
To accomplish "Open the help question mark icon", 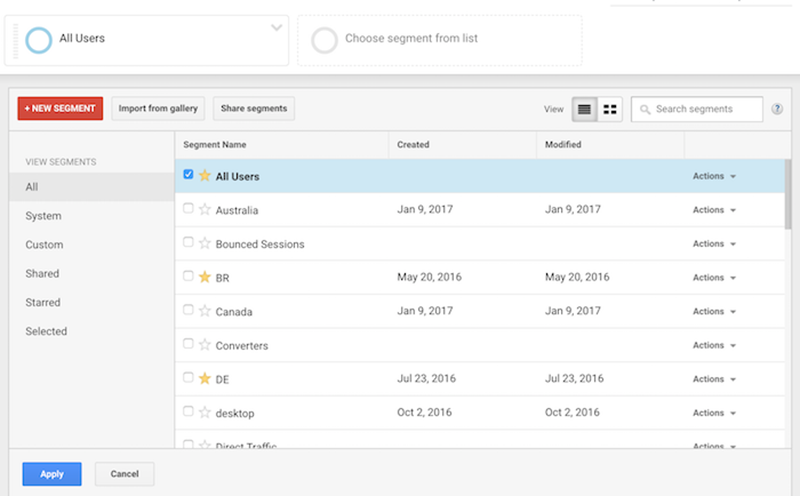I will 777,109.
